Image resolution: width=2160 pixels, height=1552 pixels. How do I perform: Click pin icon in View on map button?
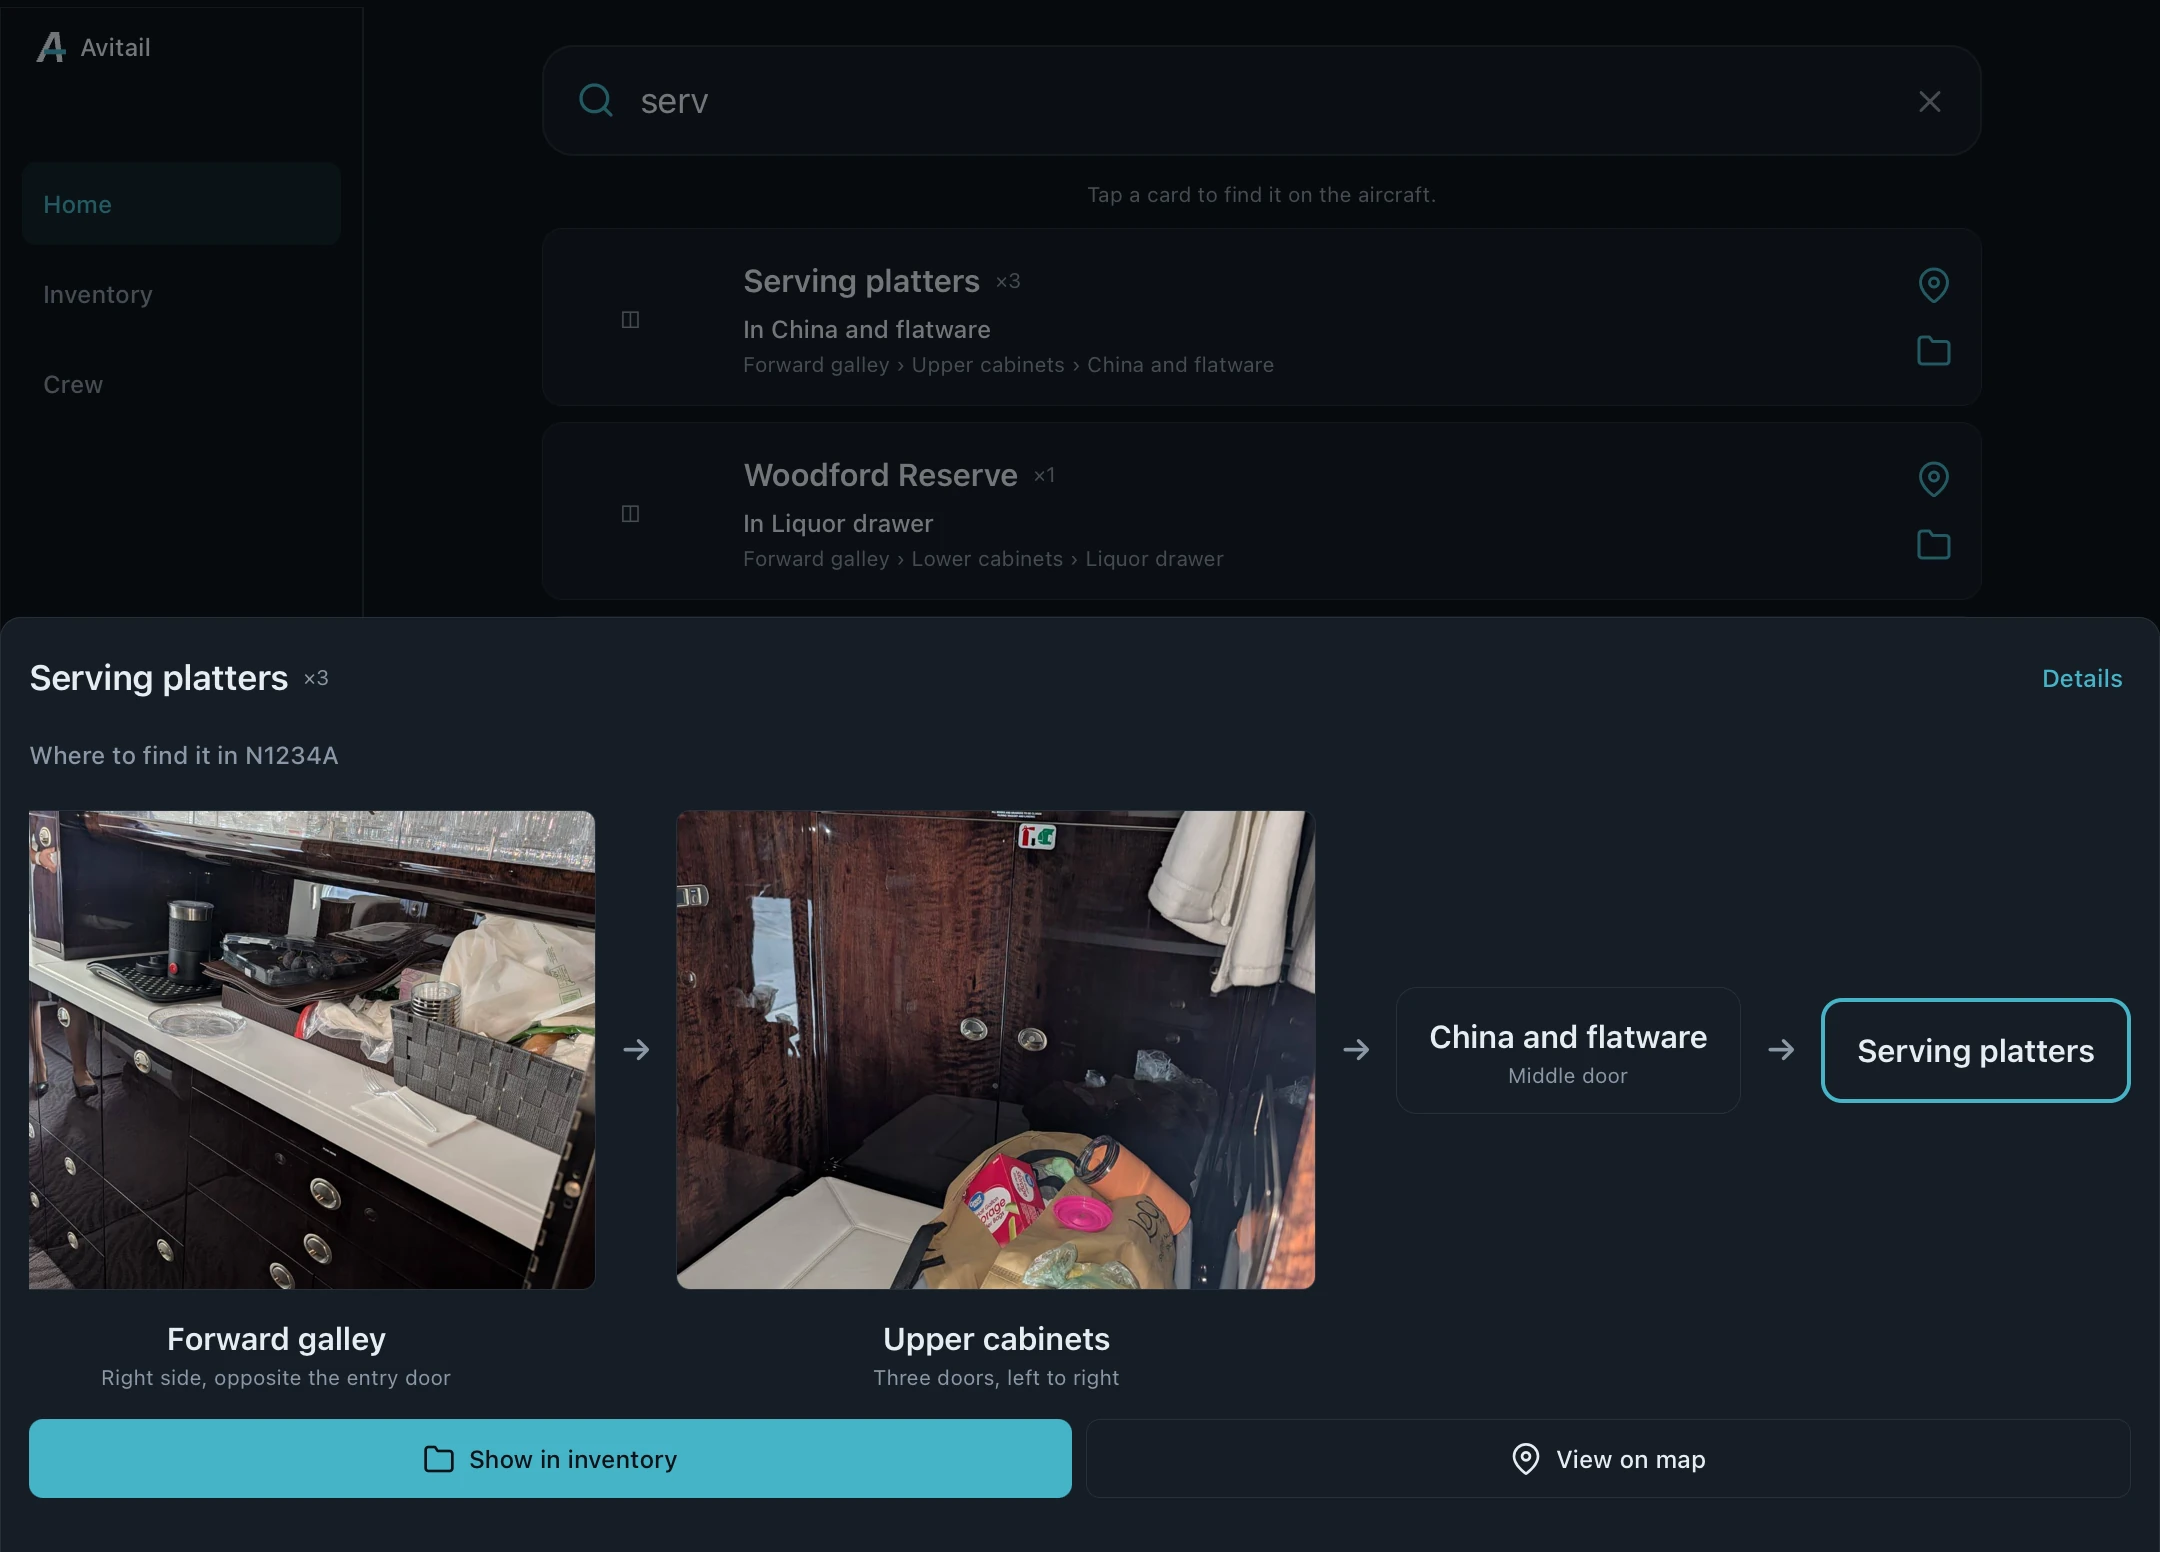coord(1525,1459)
